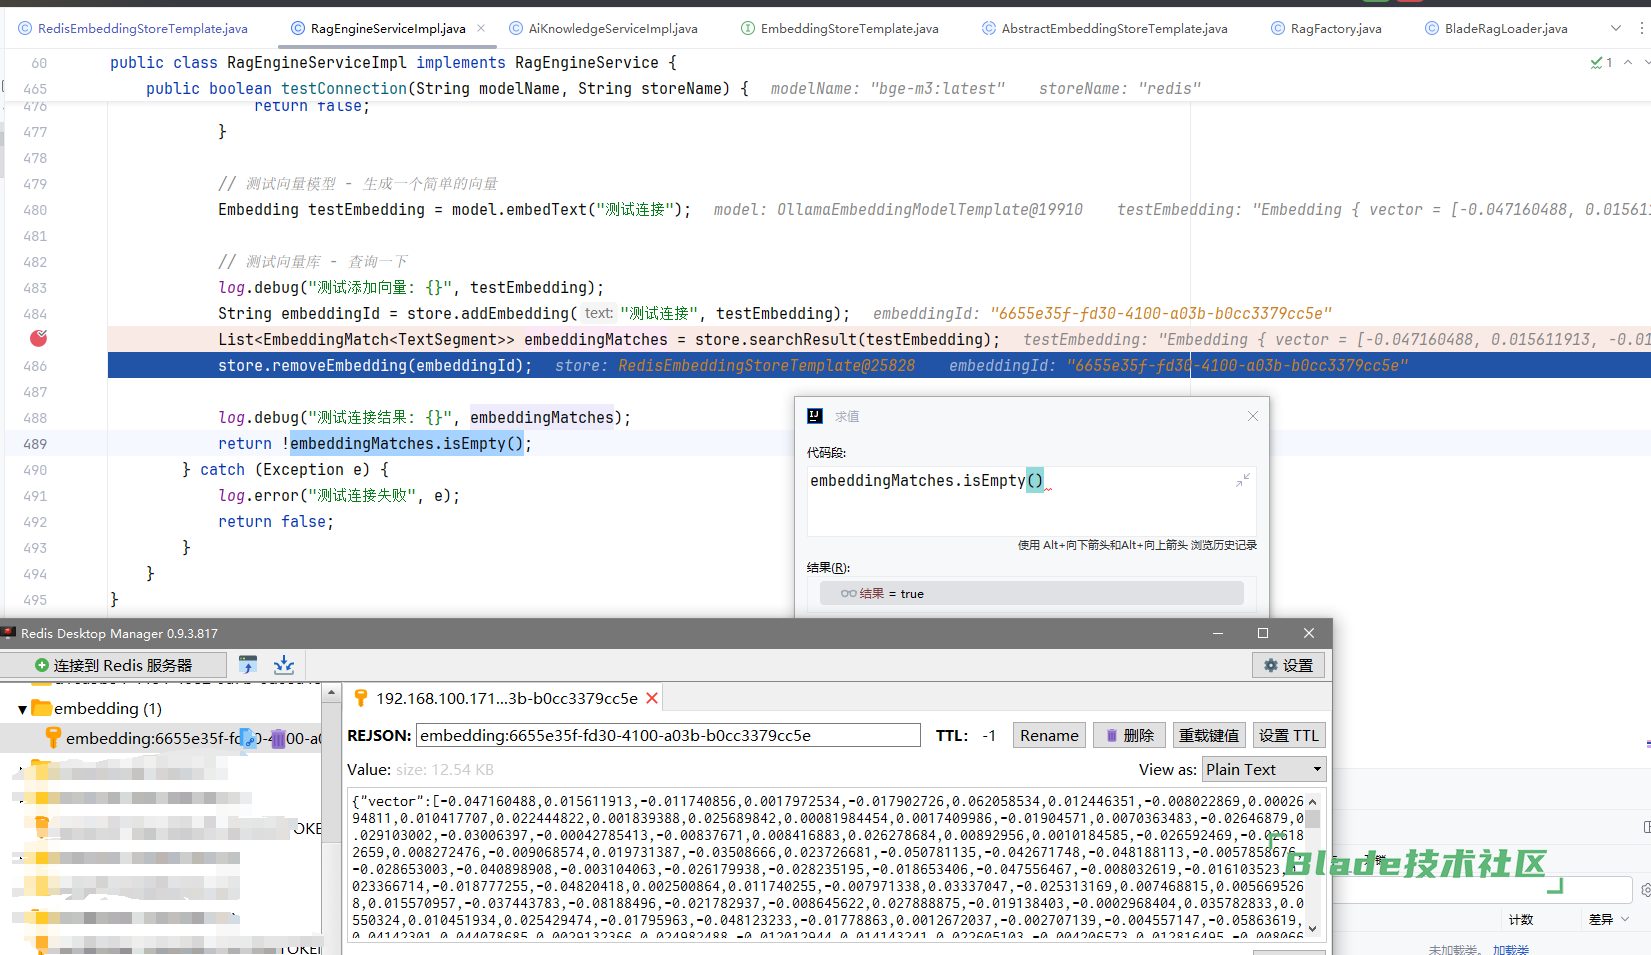Screen dimensions: 1651x955
Task: Click the copy-key icon on embedding key row
Action: pyautogui.click(x=250, y=739)
